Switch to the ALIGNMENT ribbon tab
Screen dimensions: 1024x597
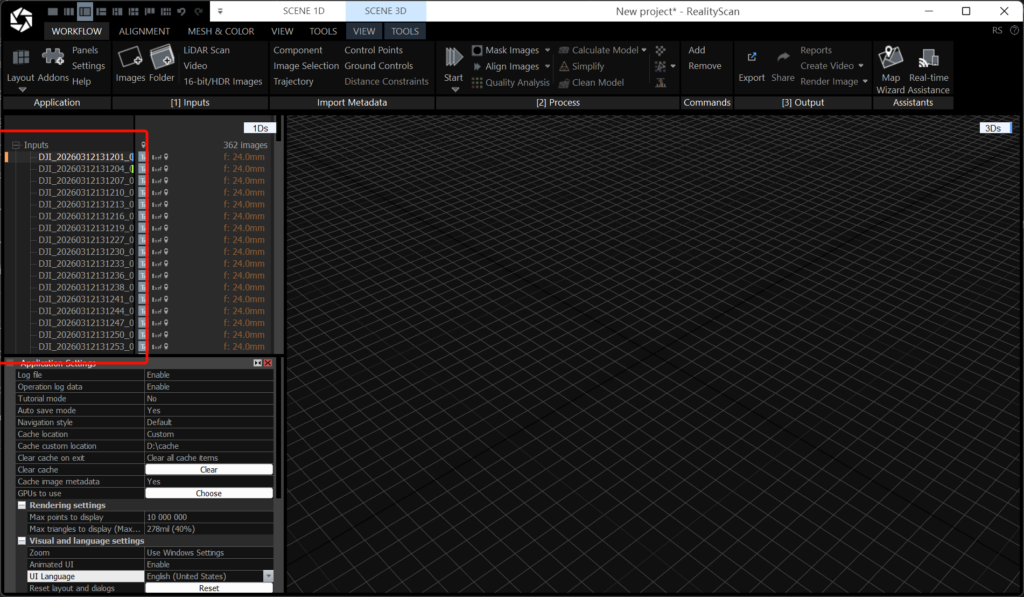point(144,31)
